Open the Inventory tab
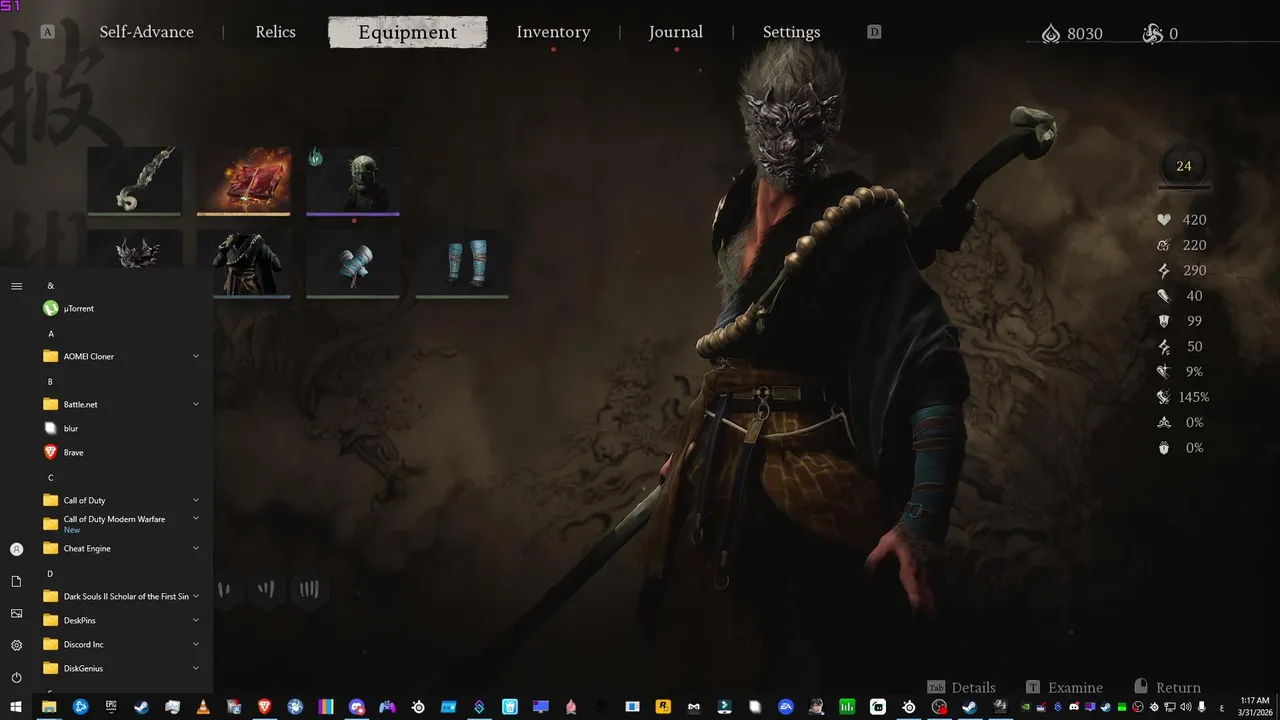 coord(553,32)
